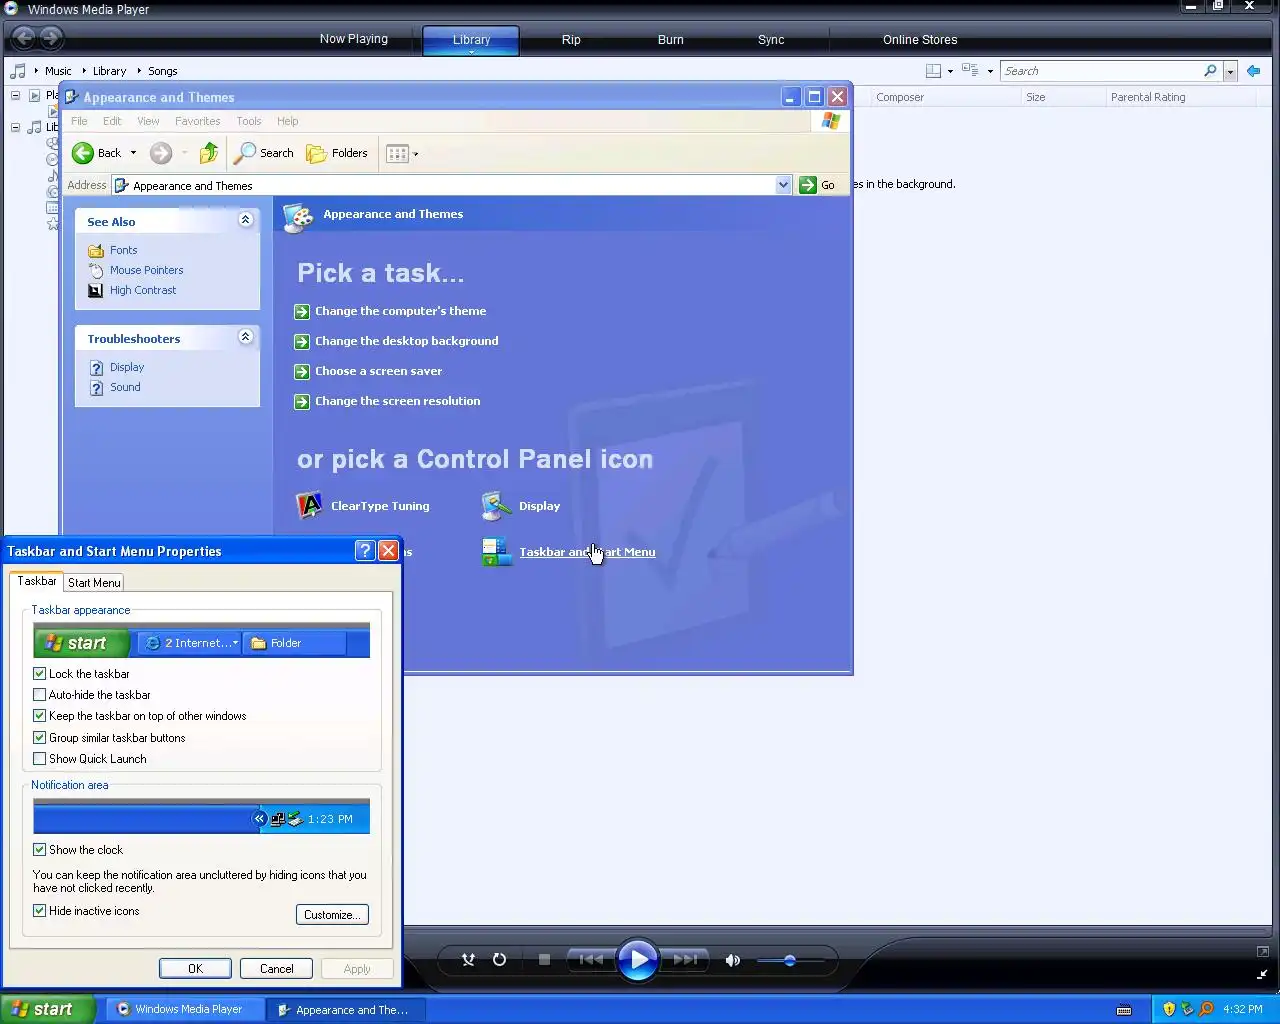Mute sound with the speaker icon
The image size is (1280, 1024).
[x=733, y=960]
